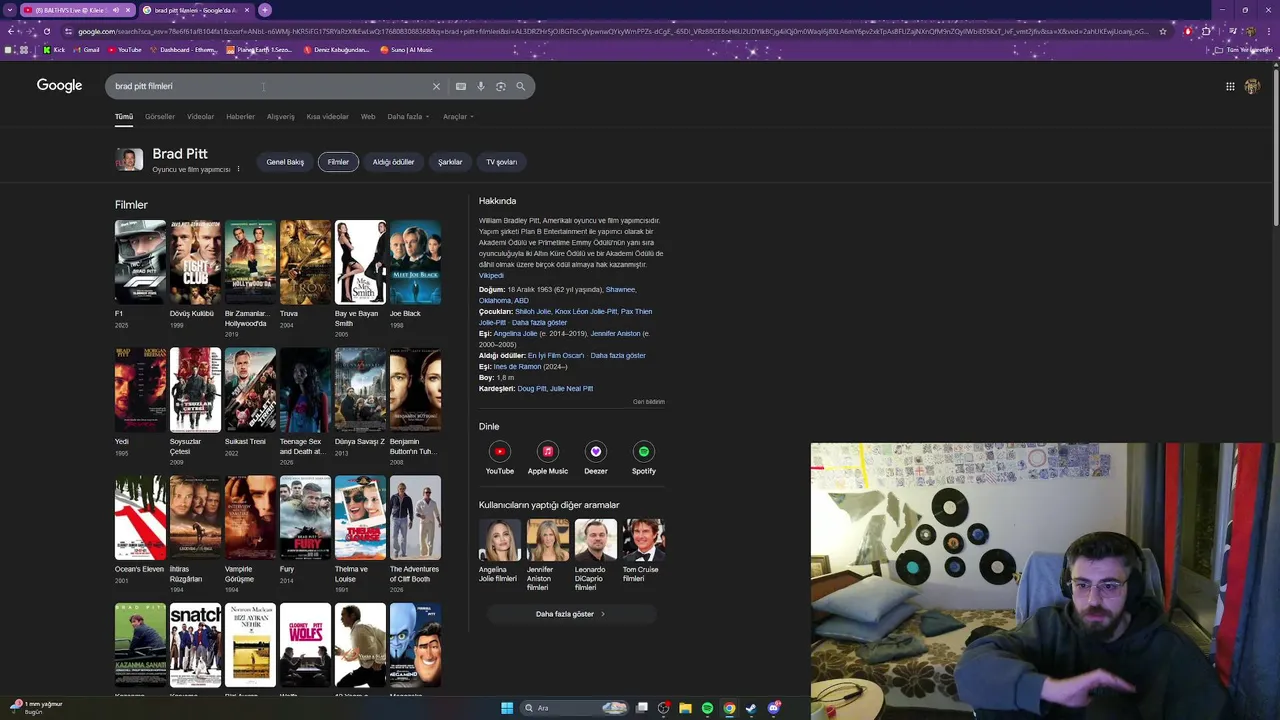The image size is (1280, 720).
Task: Open the Gmail bookmark
Action: pyautogui.click(x=86, y=49)
